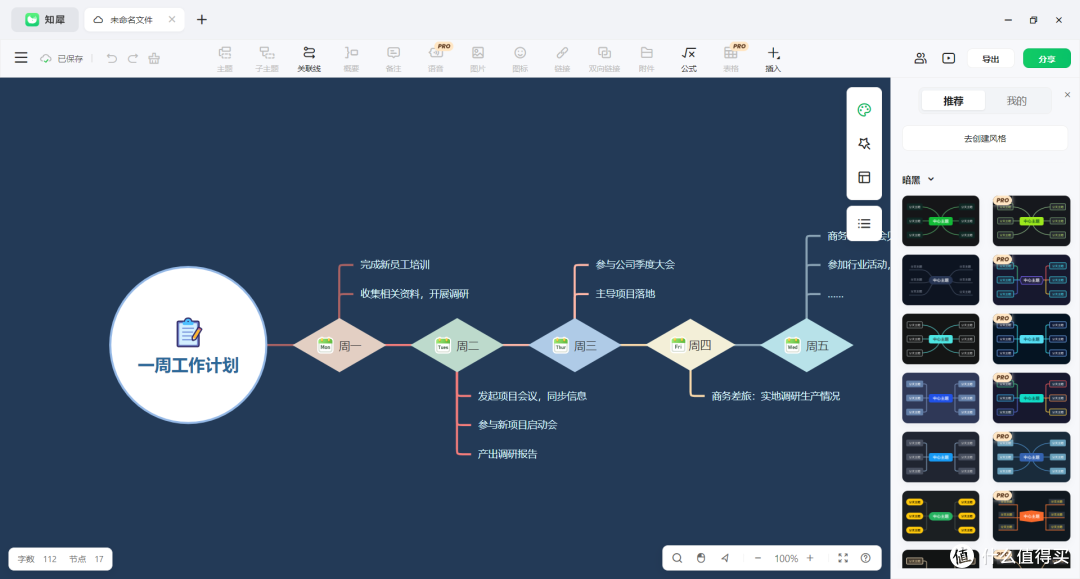
Task: Select the 周四 diamond node
Action: tap(690, 345)
